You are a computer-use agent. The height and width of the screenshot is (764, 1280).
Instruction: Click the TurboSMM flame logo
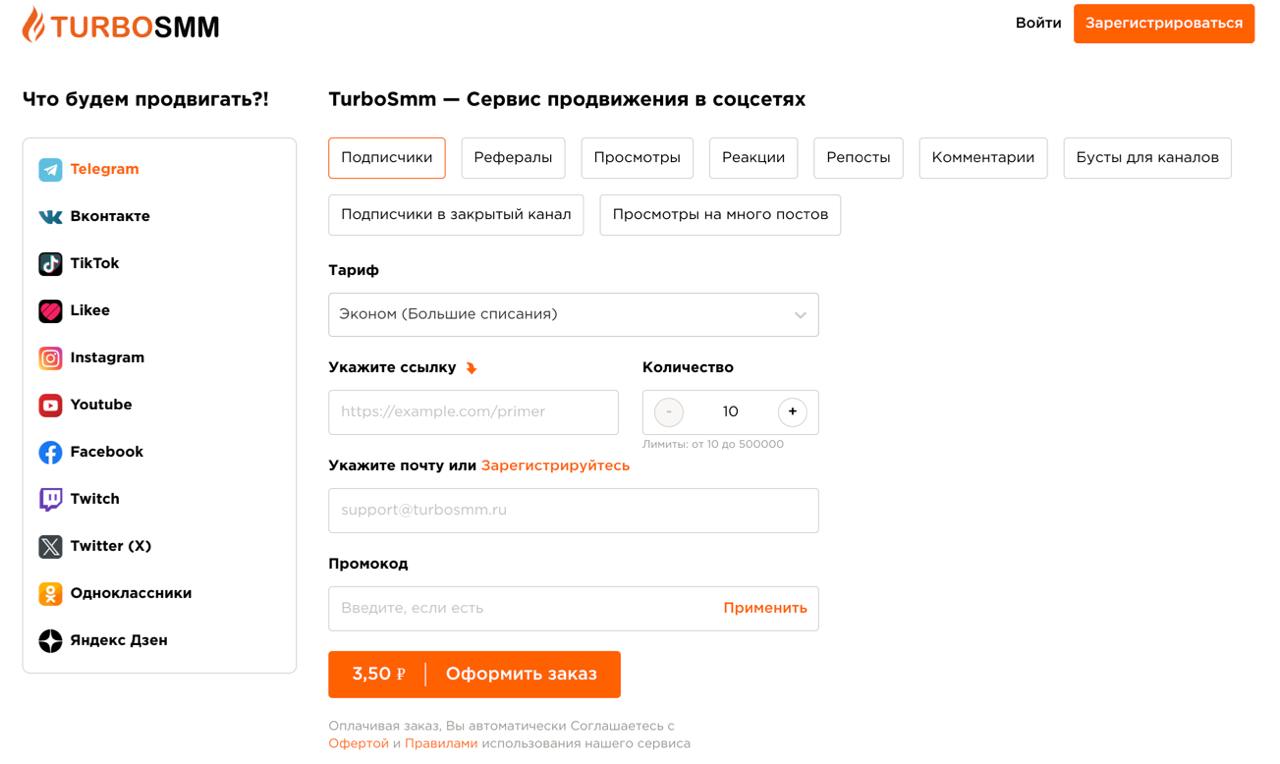tap(121, 25)
